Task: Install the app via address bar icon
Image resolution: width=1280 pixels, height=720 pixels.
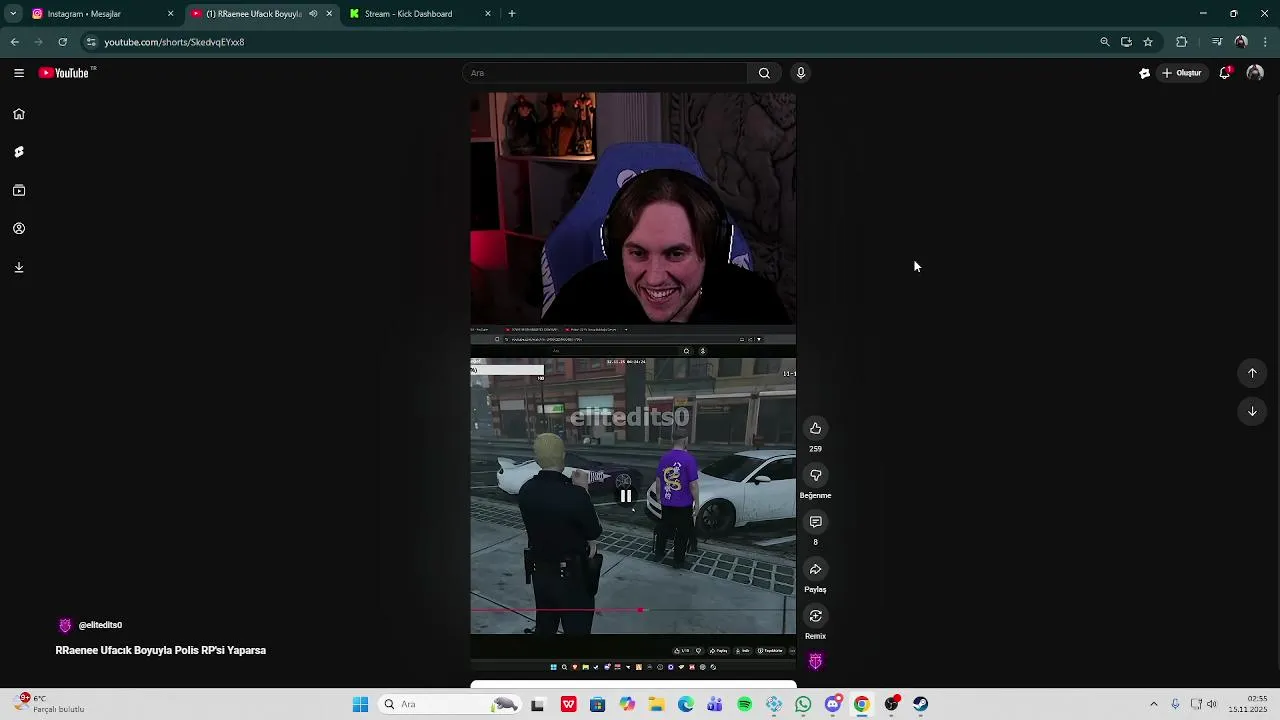Action: coord(1126,42)
